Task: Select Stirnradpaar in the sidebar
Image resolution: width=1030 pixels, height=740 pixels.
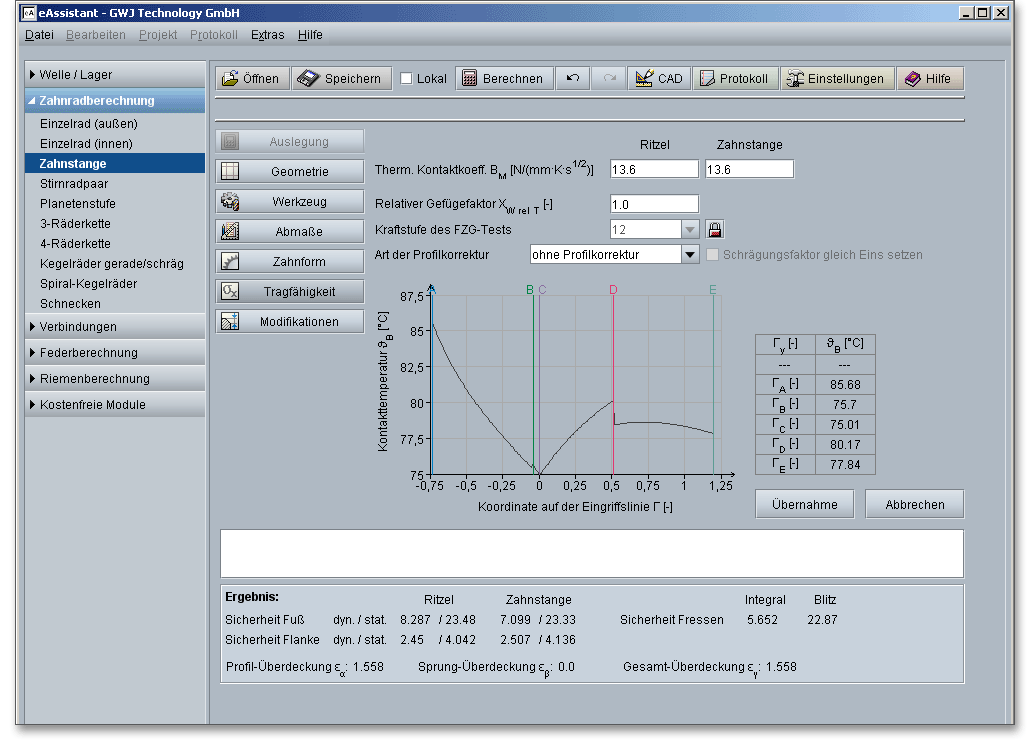Action: click(73, 184)
